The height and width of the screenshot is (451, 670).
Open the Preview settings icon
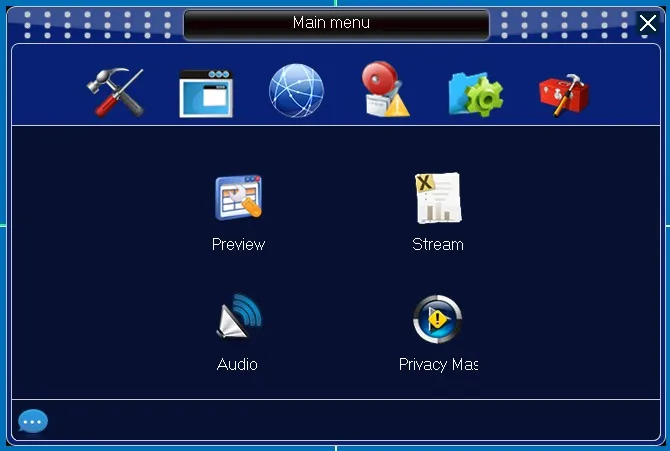click(x=238, y=197)
